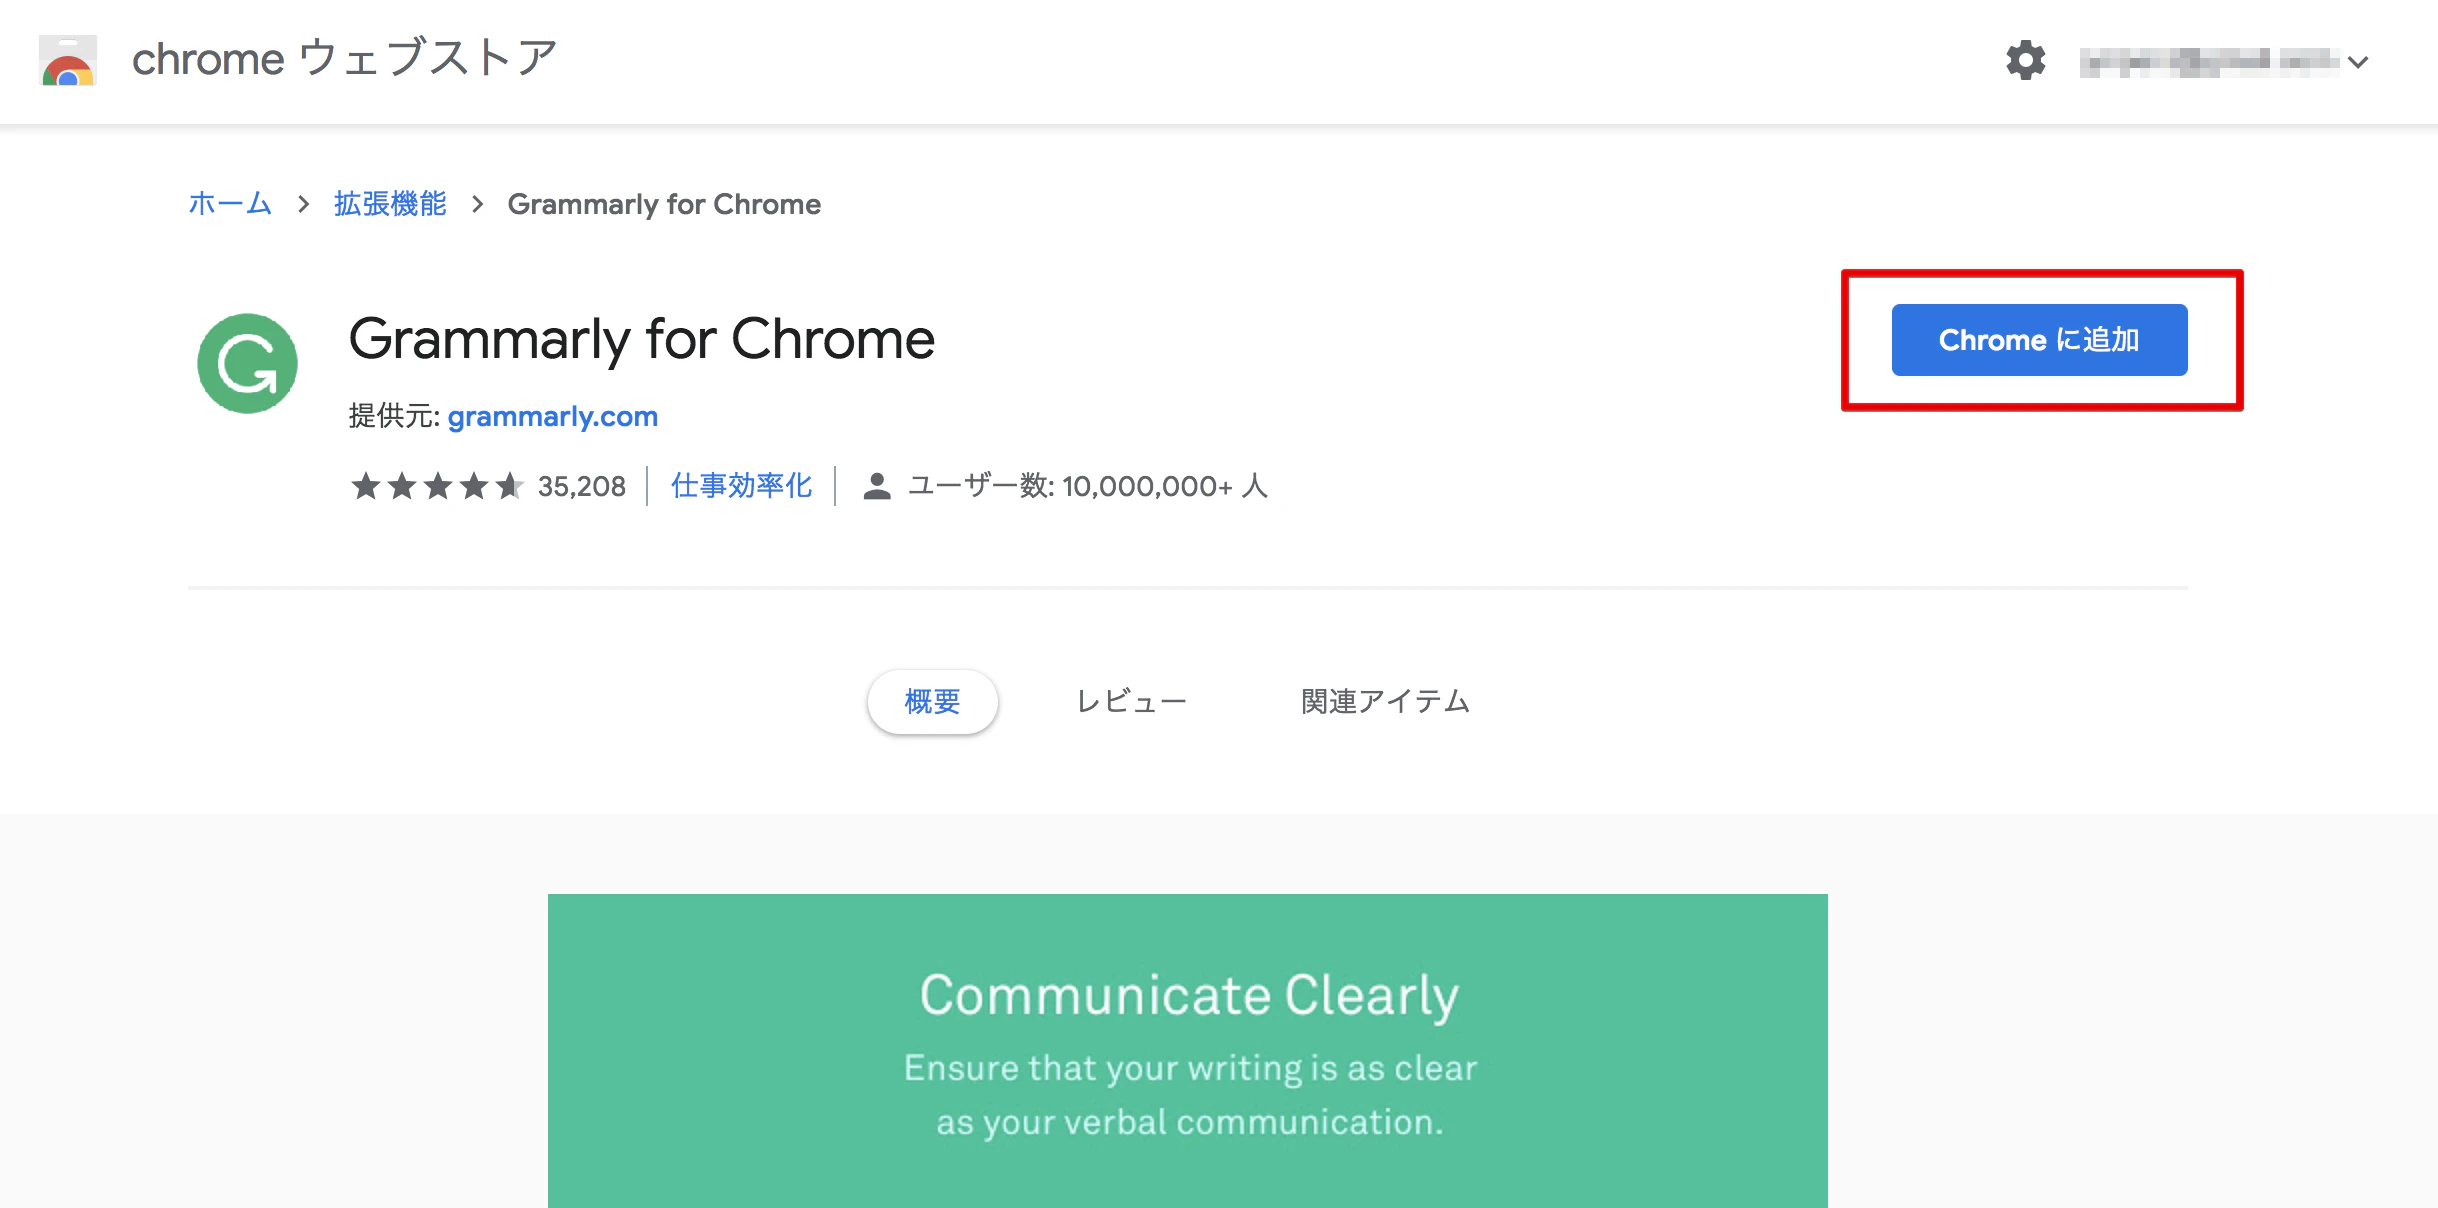Click the Communicate Clearly banner image
The width and height of the screenshot is (2438, 1208).
[x=1187, y=1050]
